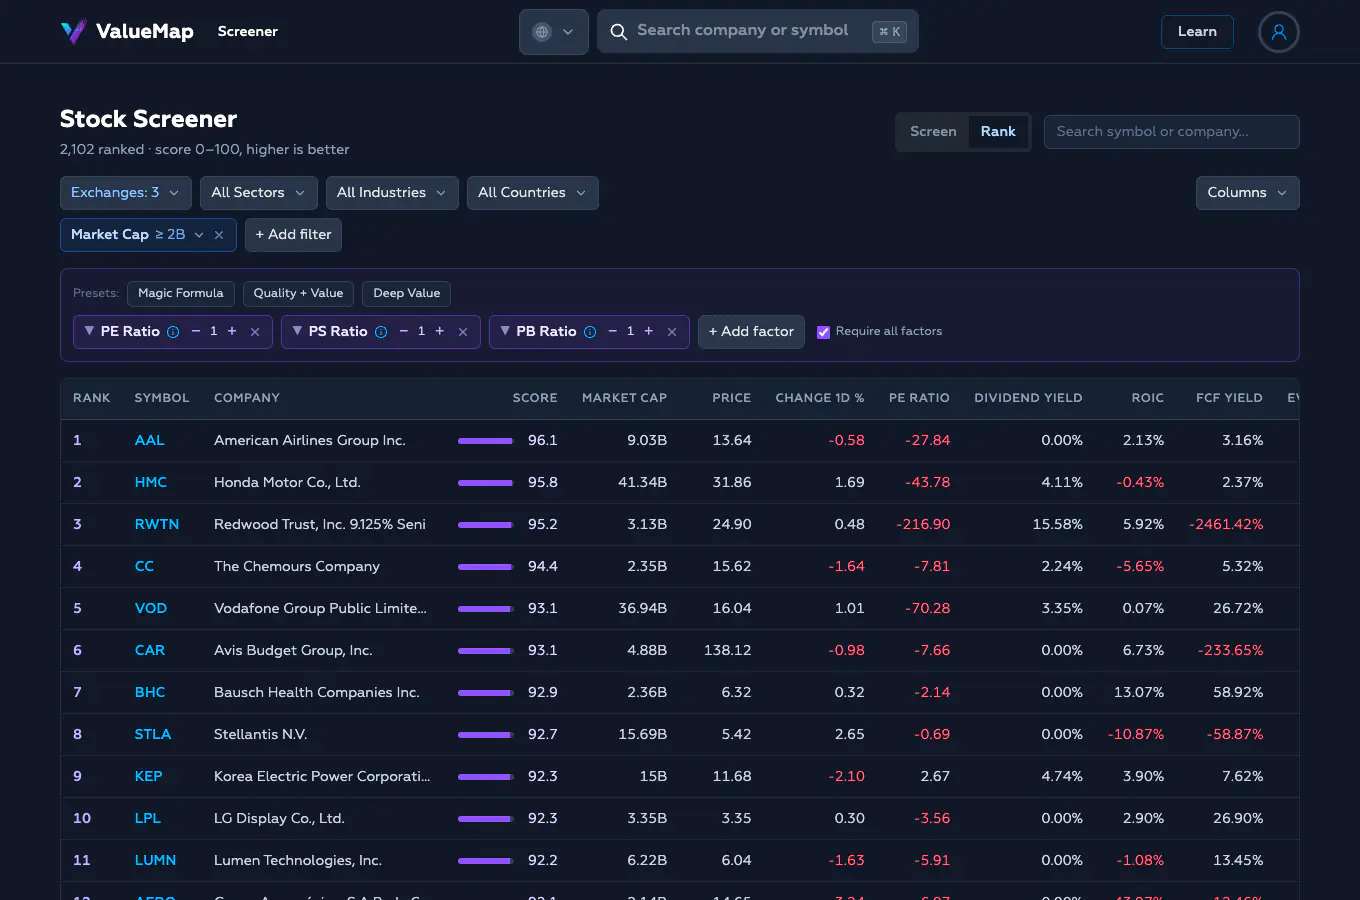Decrease PE Ratio weight with minus
The height and width of the screenshot is (900, 1360).
(x=196, y=331)
